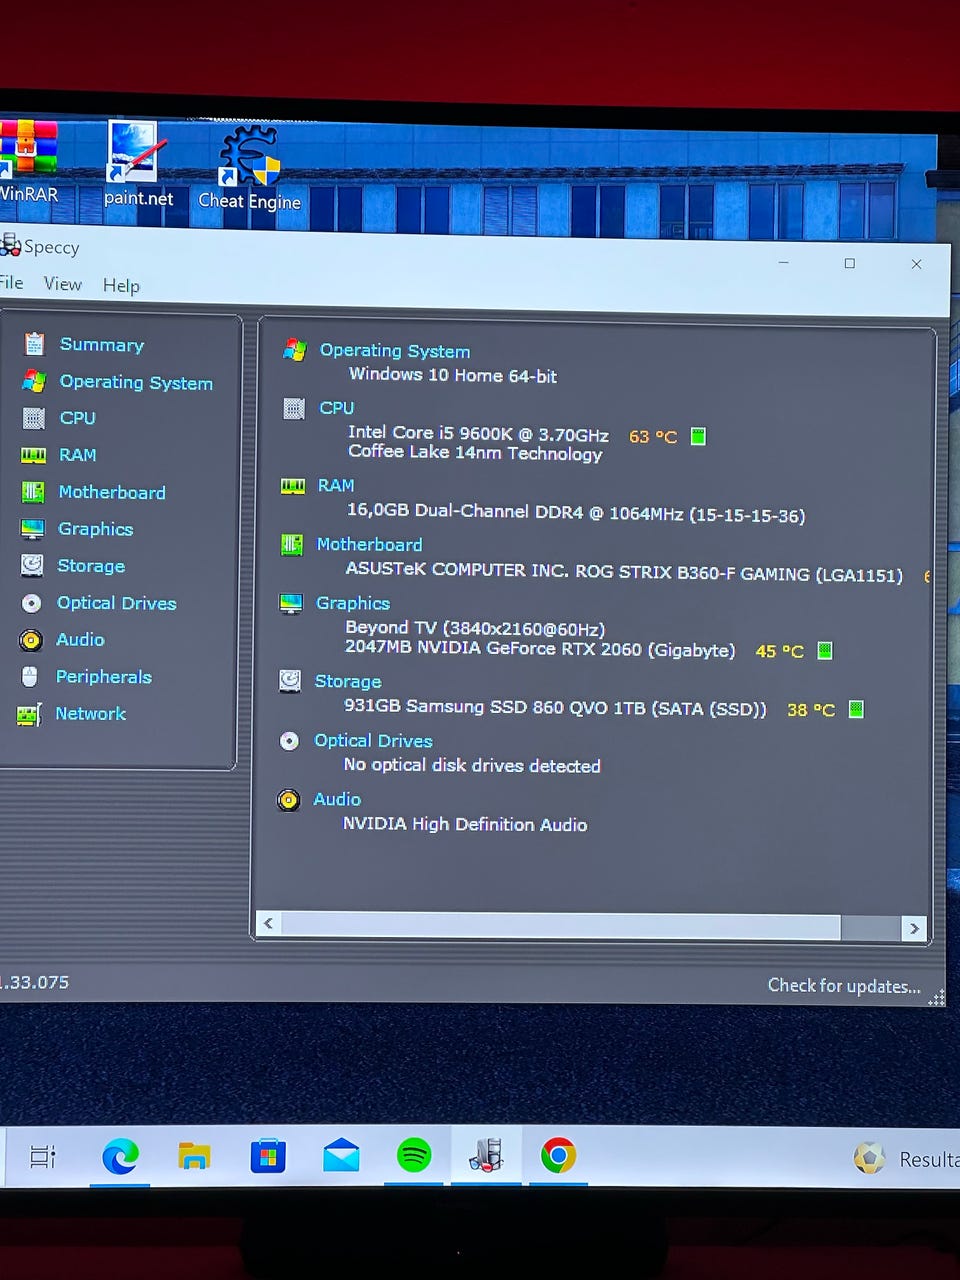This screenshot has height=1280, width=960.
Task: Open Google Chrome from the taskbar
Action: (558, 1156)
